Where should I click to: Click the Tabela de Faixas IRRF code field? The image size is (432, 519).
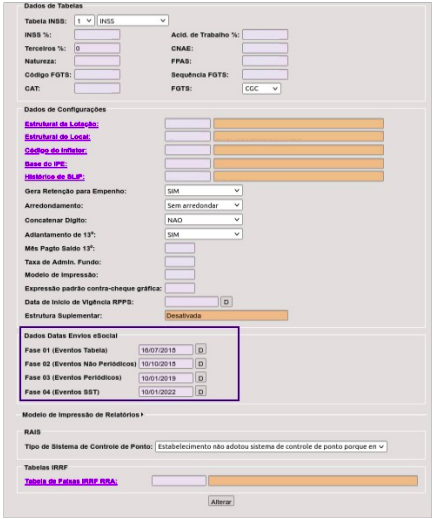tap(179, 481)
